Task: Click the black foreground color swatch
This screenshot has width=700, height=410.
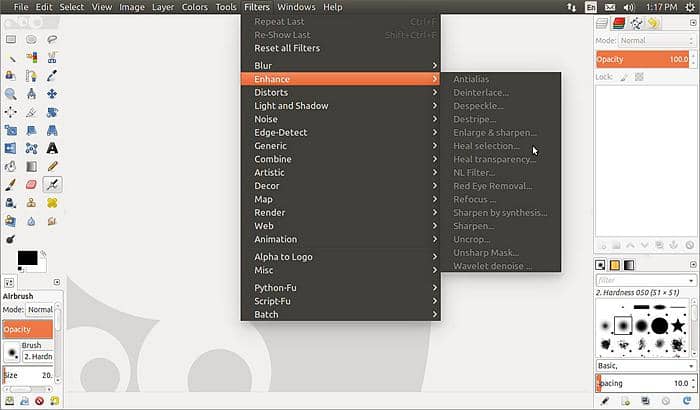Action: [x=27, y=258]
